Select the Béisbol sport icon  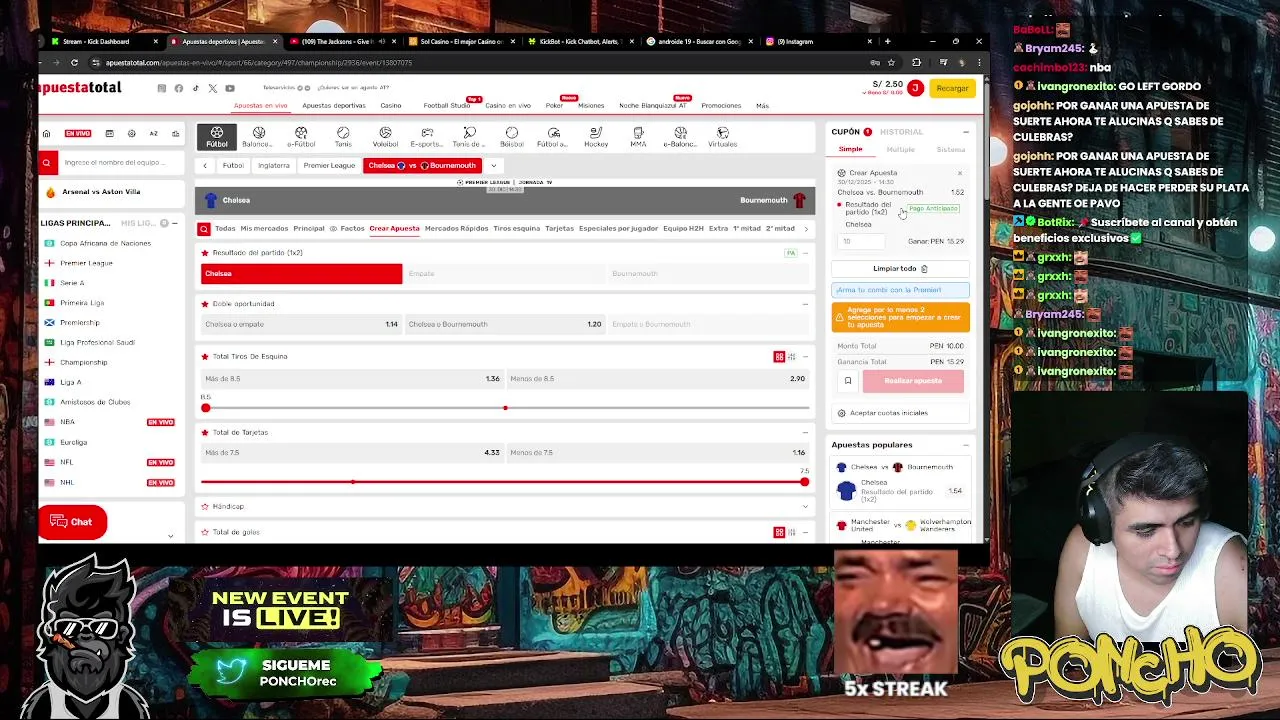(x=511, y=137)
